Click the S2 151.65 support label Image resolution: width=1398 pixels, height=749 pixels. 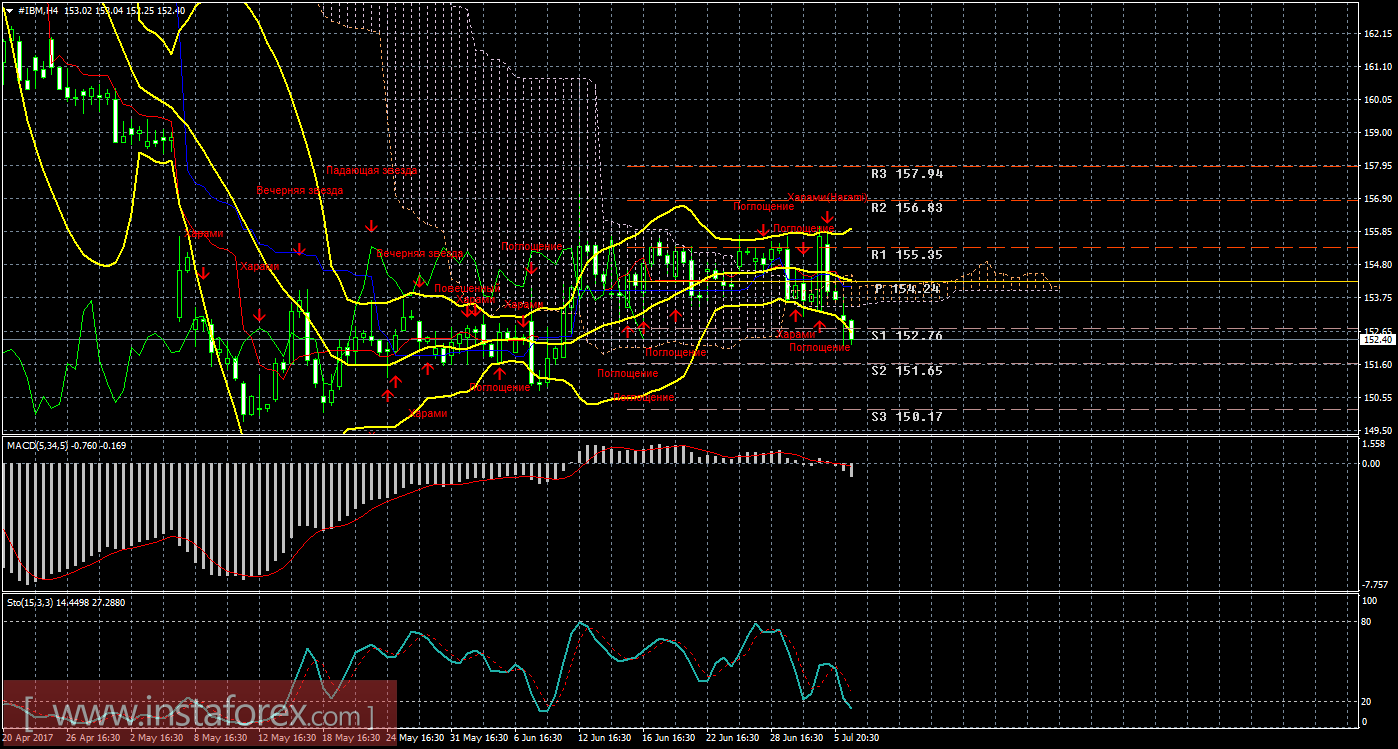click(x=907, y=370)
